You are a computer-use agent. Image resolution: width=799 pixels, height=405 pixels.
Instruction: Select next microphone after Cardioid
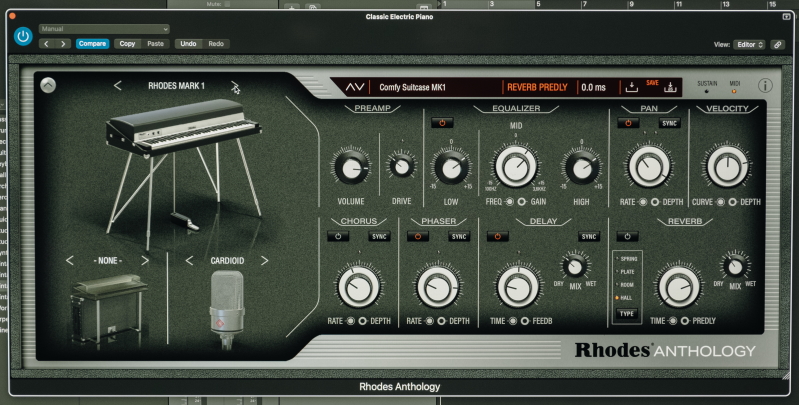[264, 261]
